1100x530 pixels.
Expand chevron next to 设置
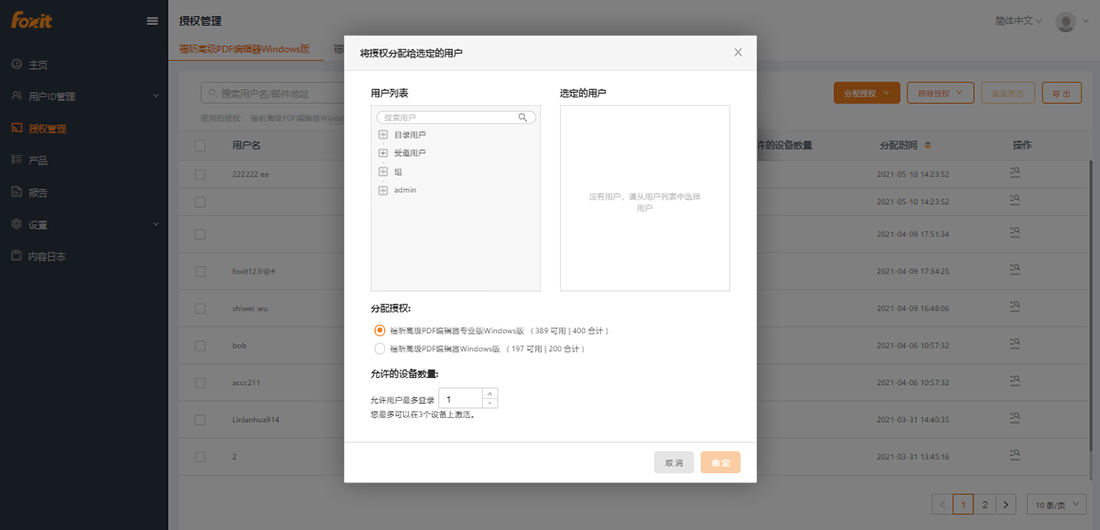click(x=156, y=225)
